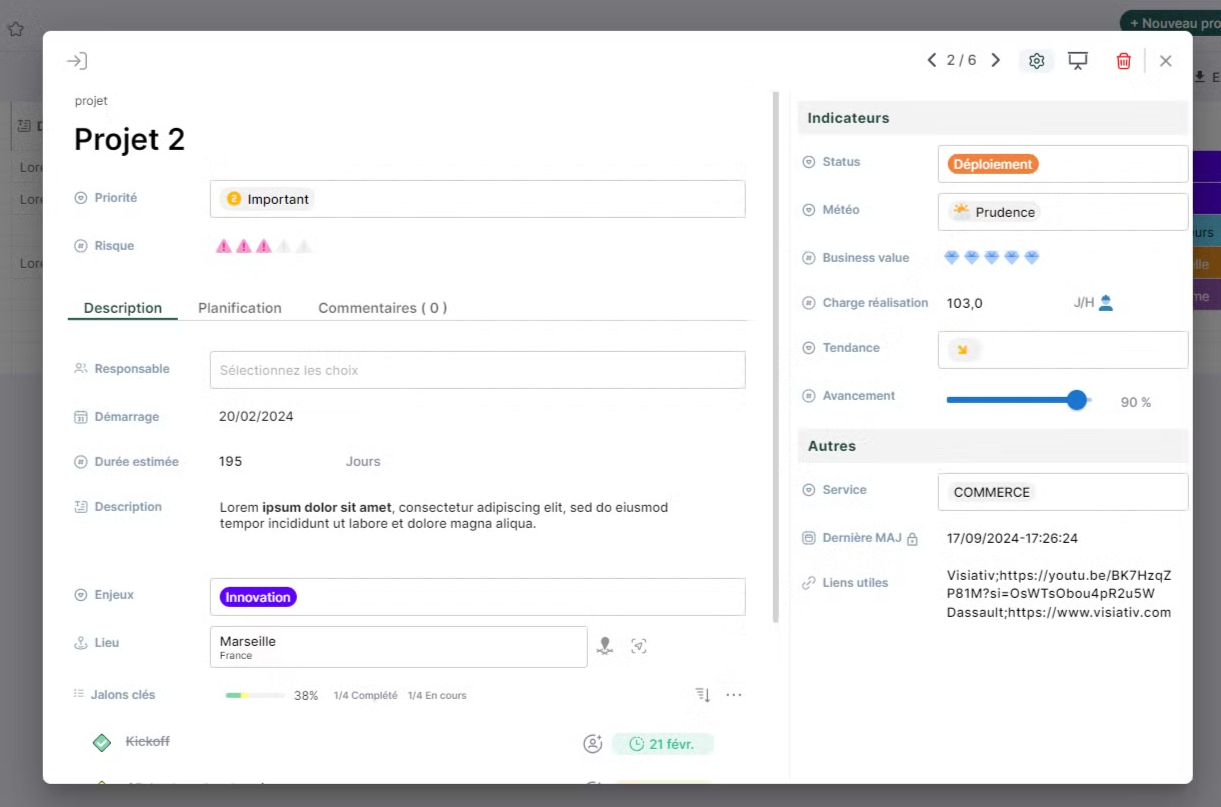
Task: Click the red trash delete icon
Action: 1123,61
